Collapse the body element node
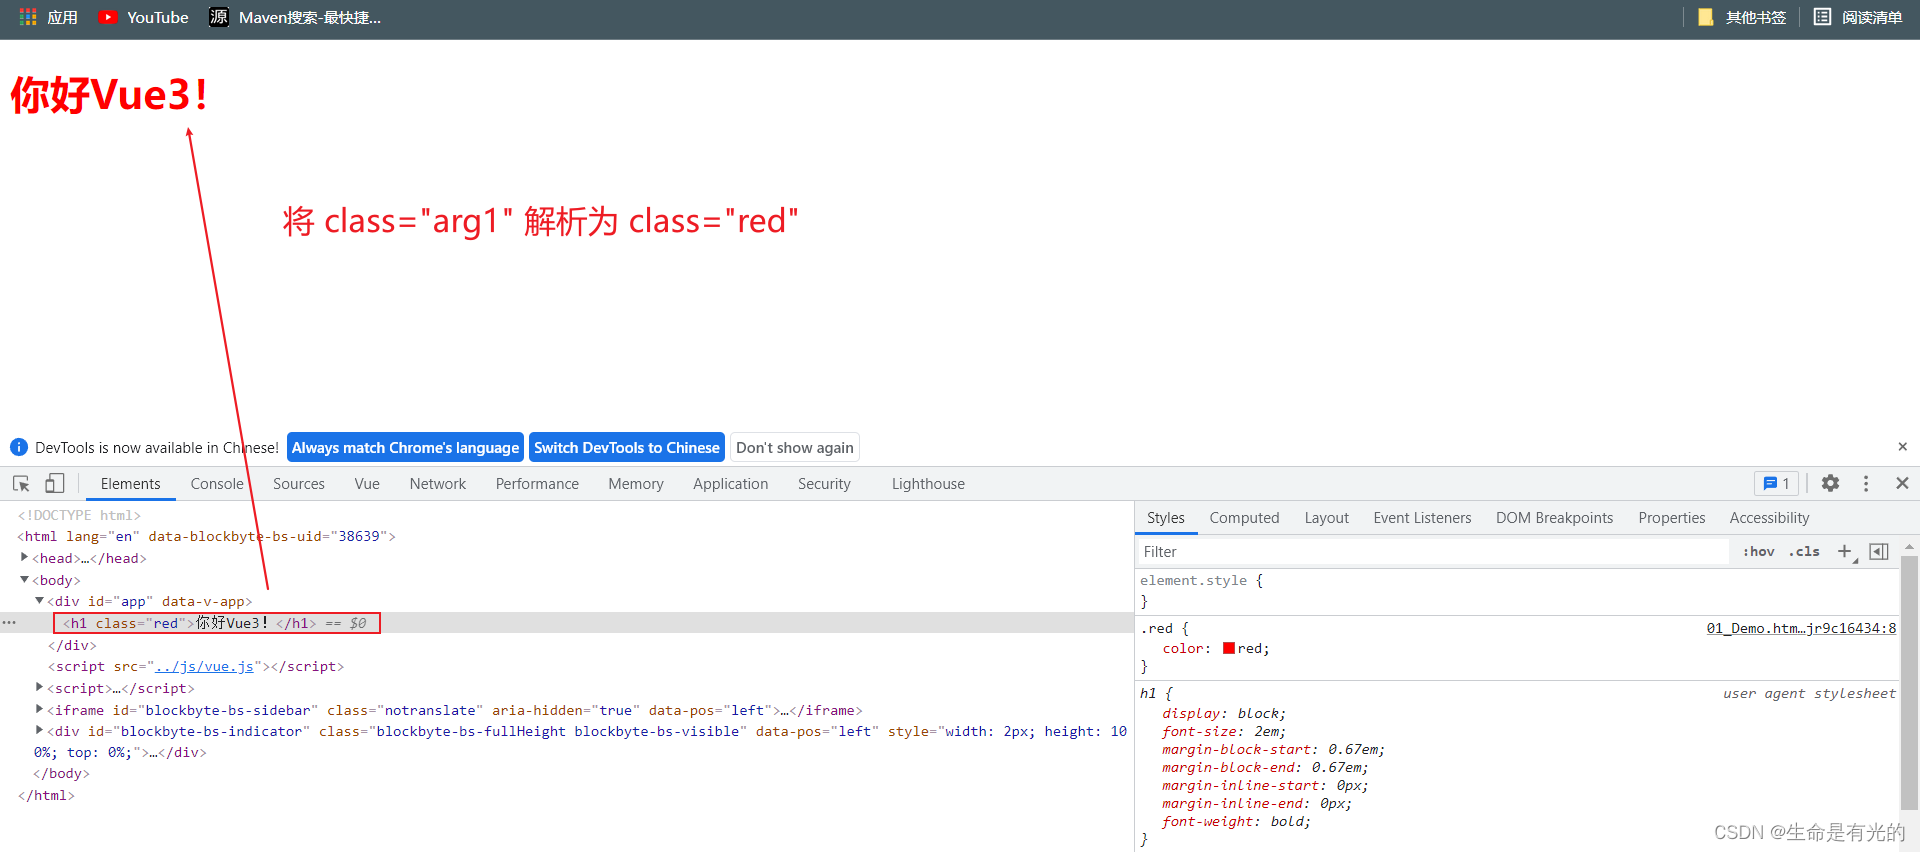1920x852 pixels. click(x=24, y=580)
